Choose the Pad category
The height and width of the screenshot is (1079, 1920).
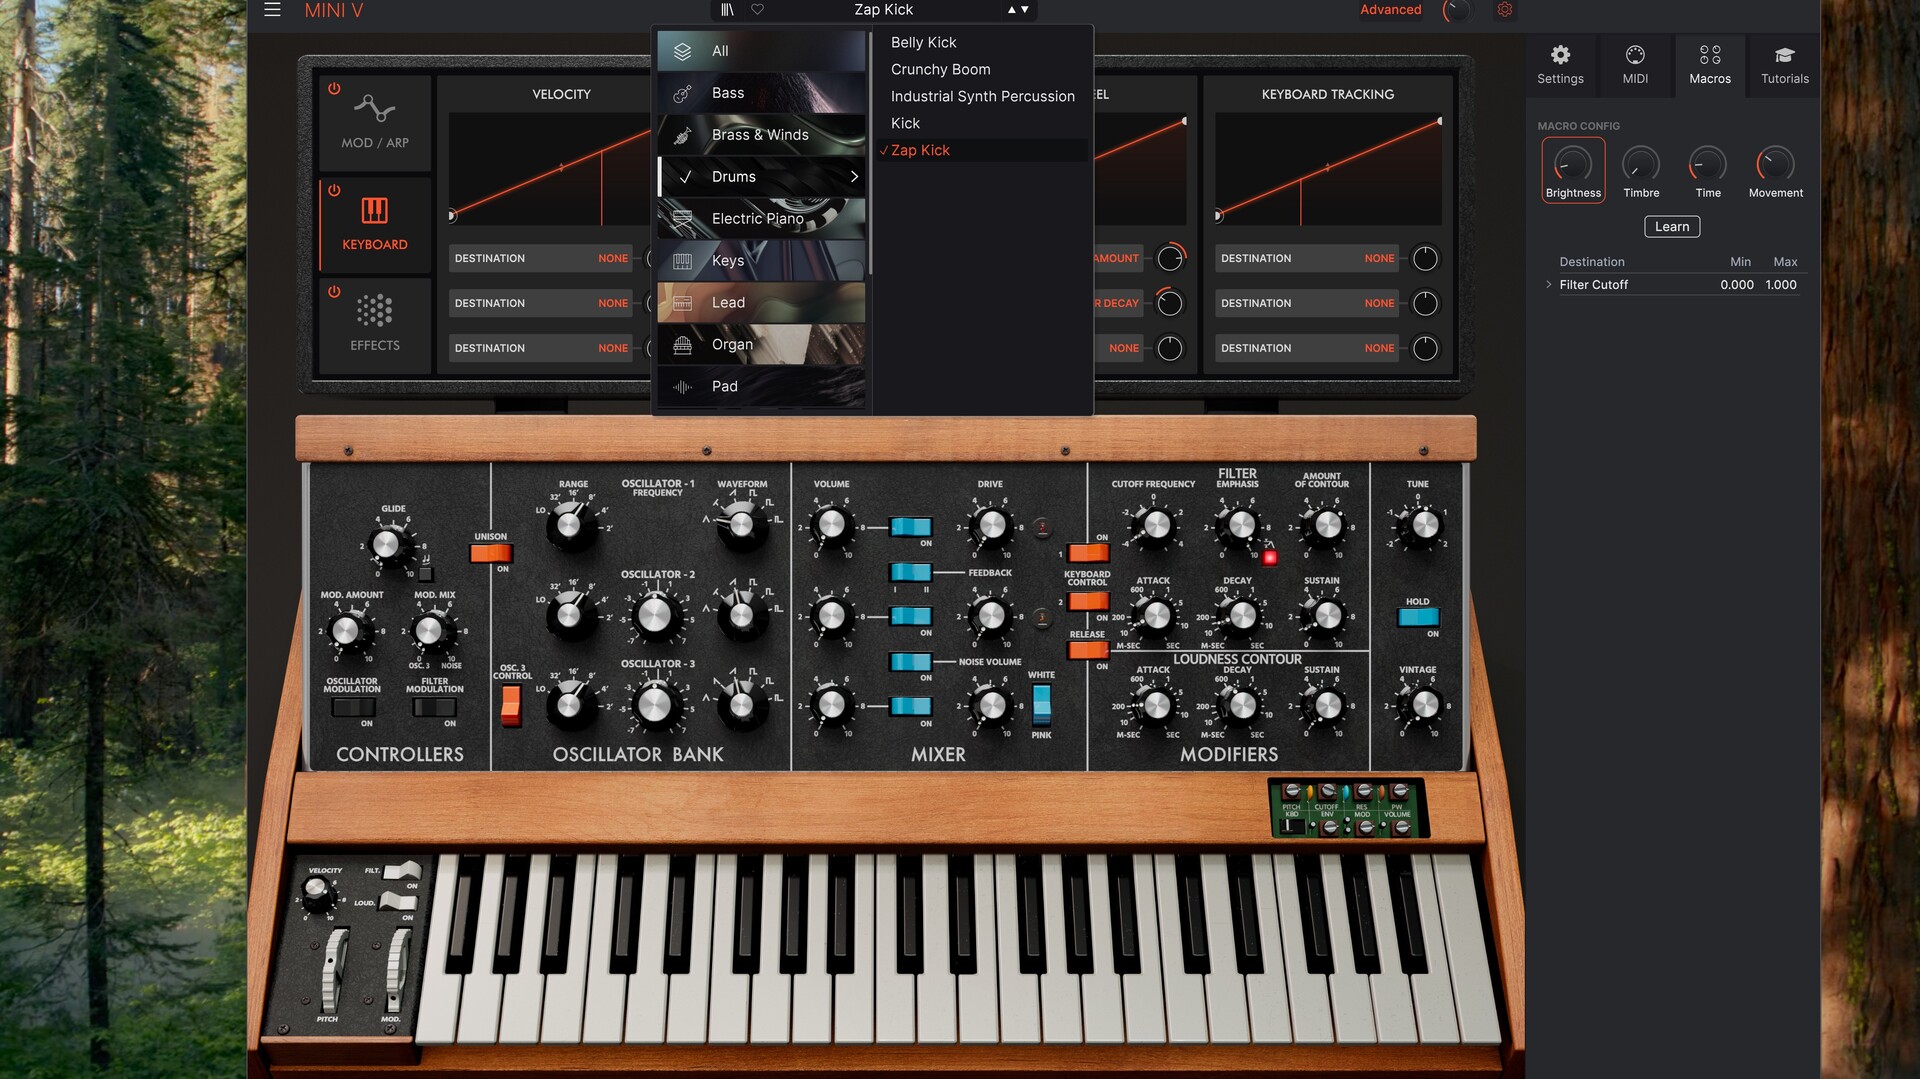[761, 387]
